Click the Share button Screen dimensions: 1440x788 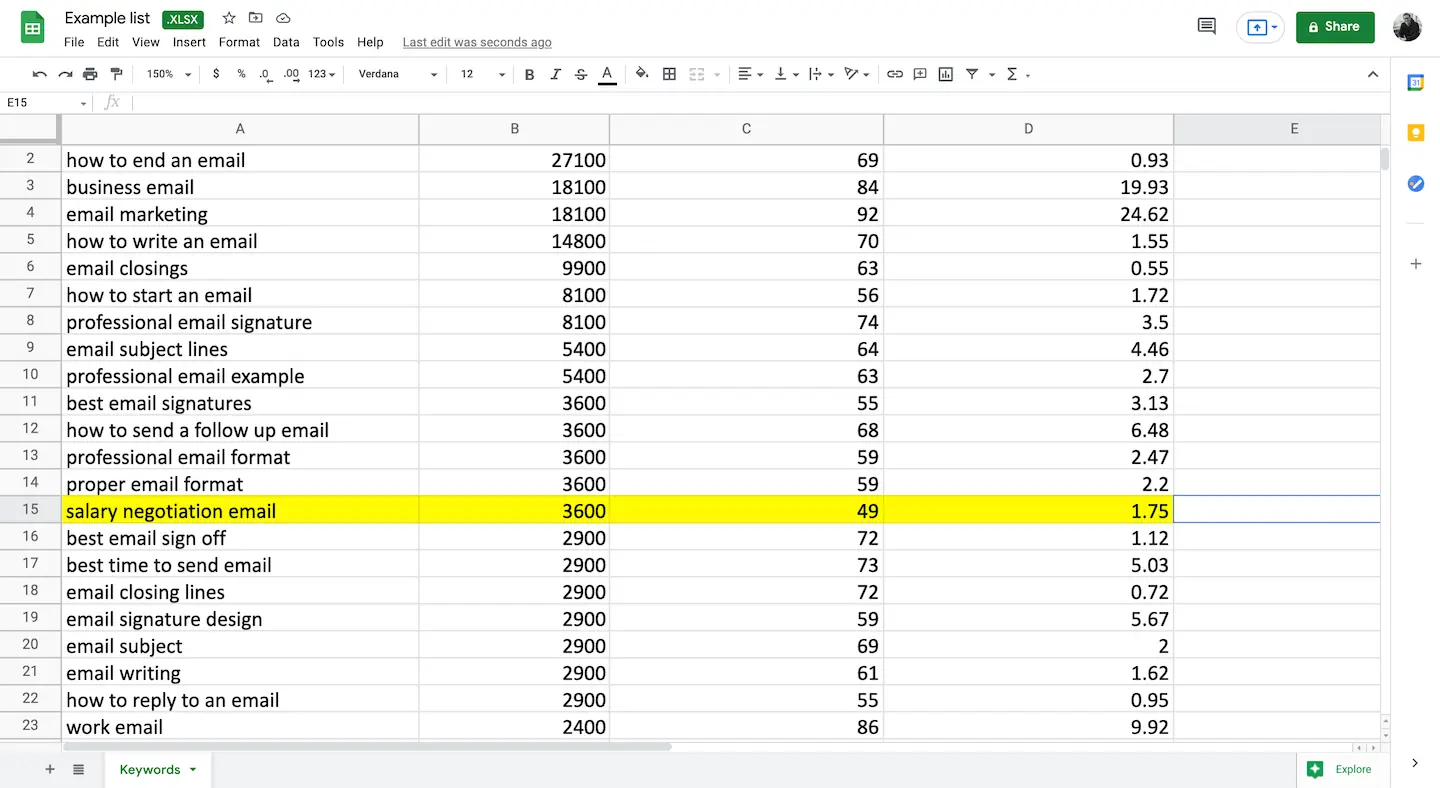pos(1335,27)
